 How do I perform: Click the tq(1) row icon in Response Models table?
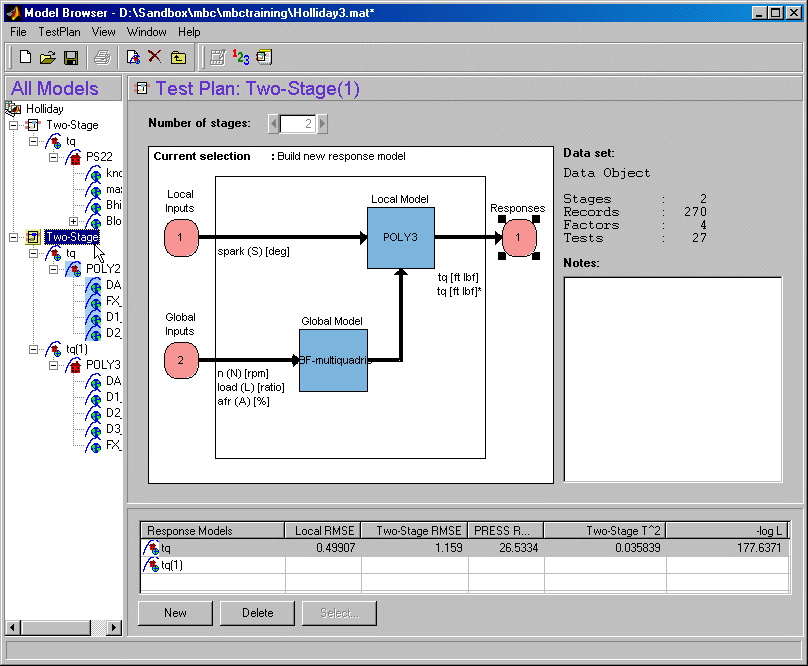click(x=151, y=565)
